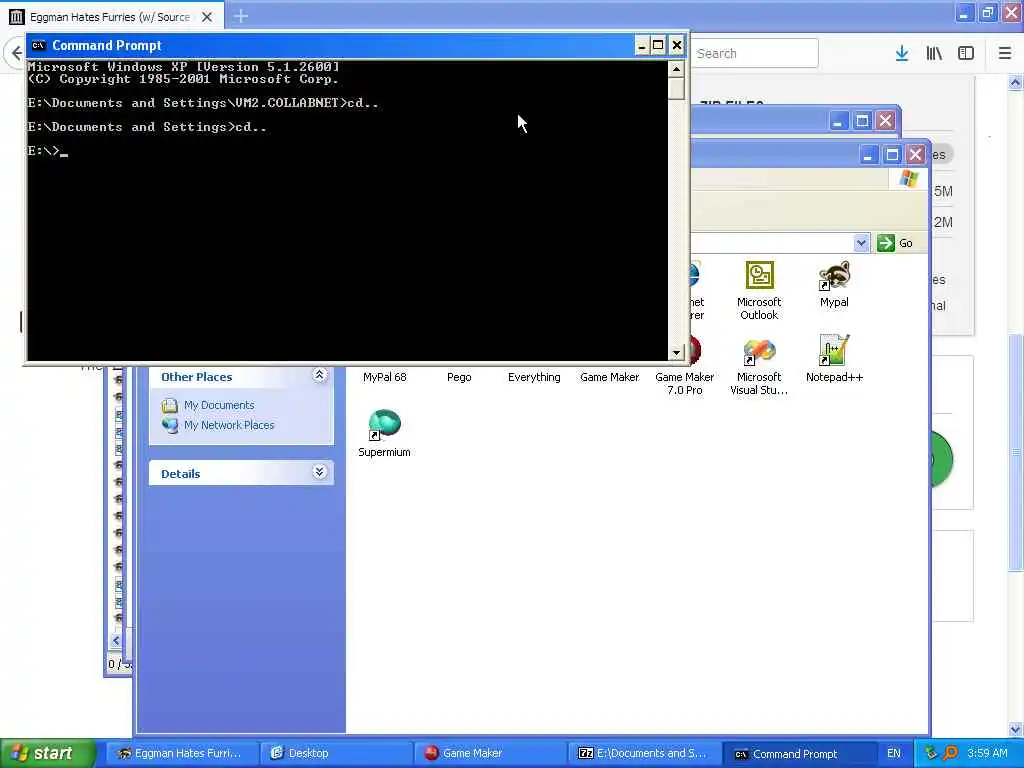
Task: Click the browser Search input field
Action: (x=754, y=53)
